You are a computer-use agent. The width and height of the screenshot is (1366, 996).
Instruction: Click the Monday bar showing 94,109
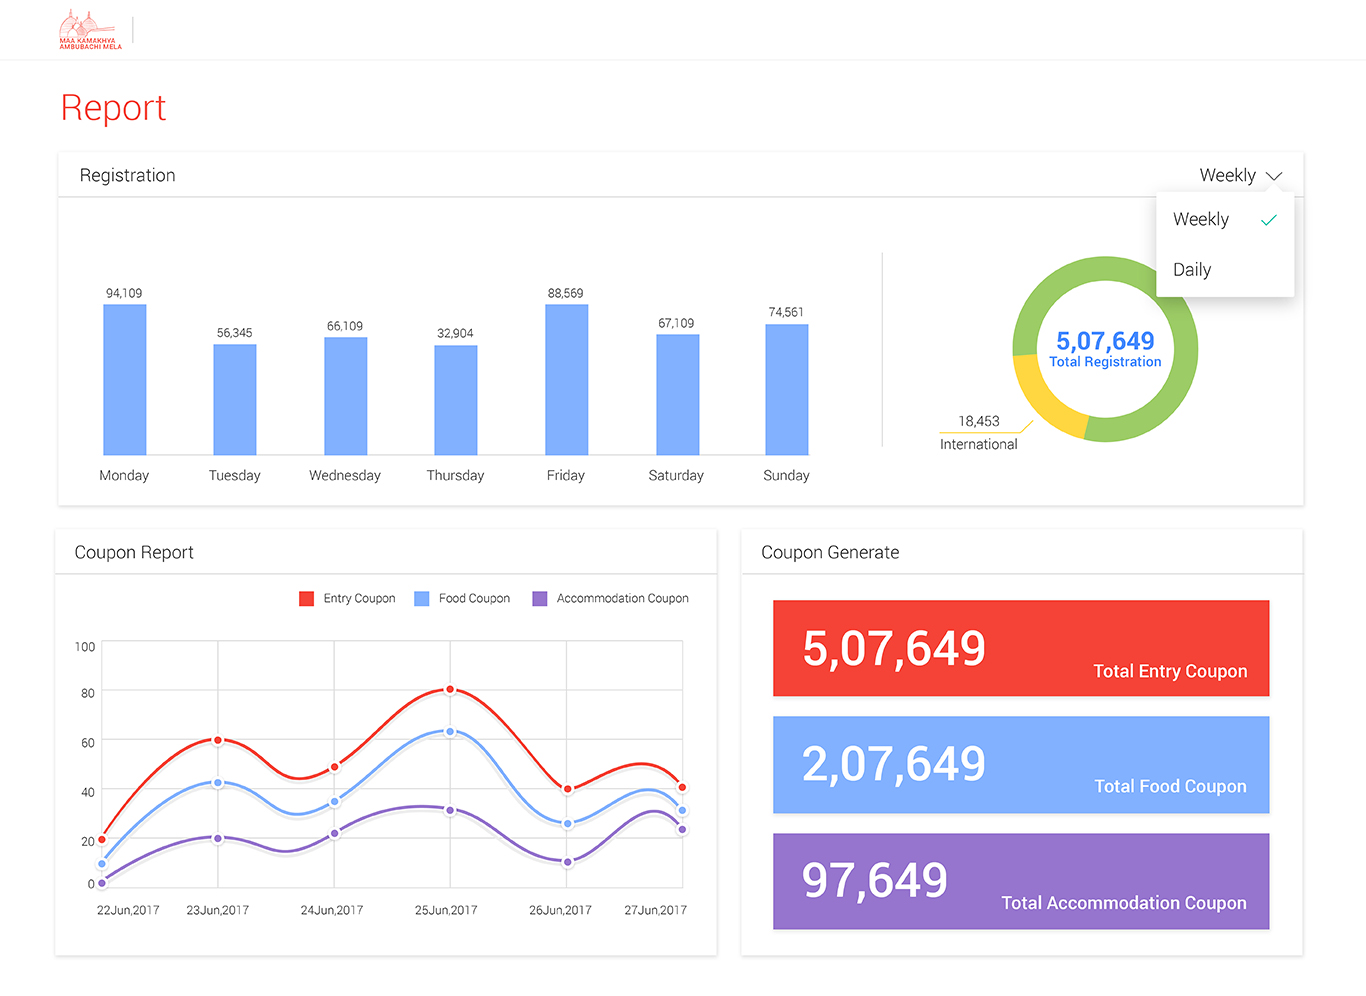point(125,380)
